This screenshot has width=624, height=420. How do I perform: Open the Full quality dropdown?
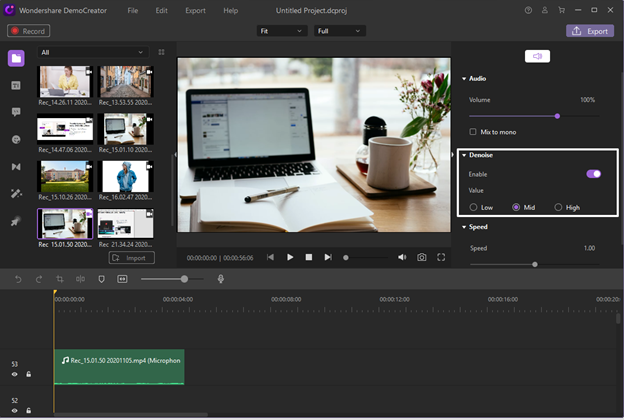(339, 31)
